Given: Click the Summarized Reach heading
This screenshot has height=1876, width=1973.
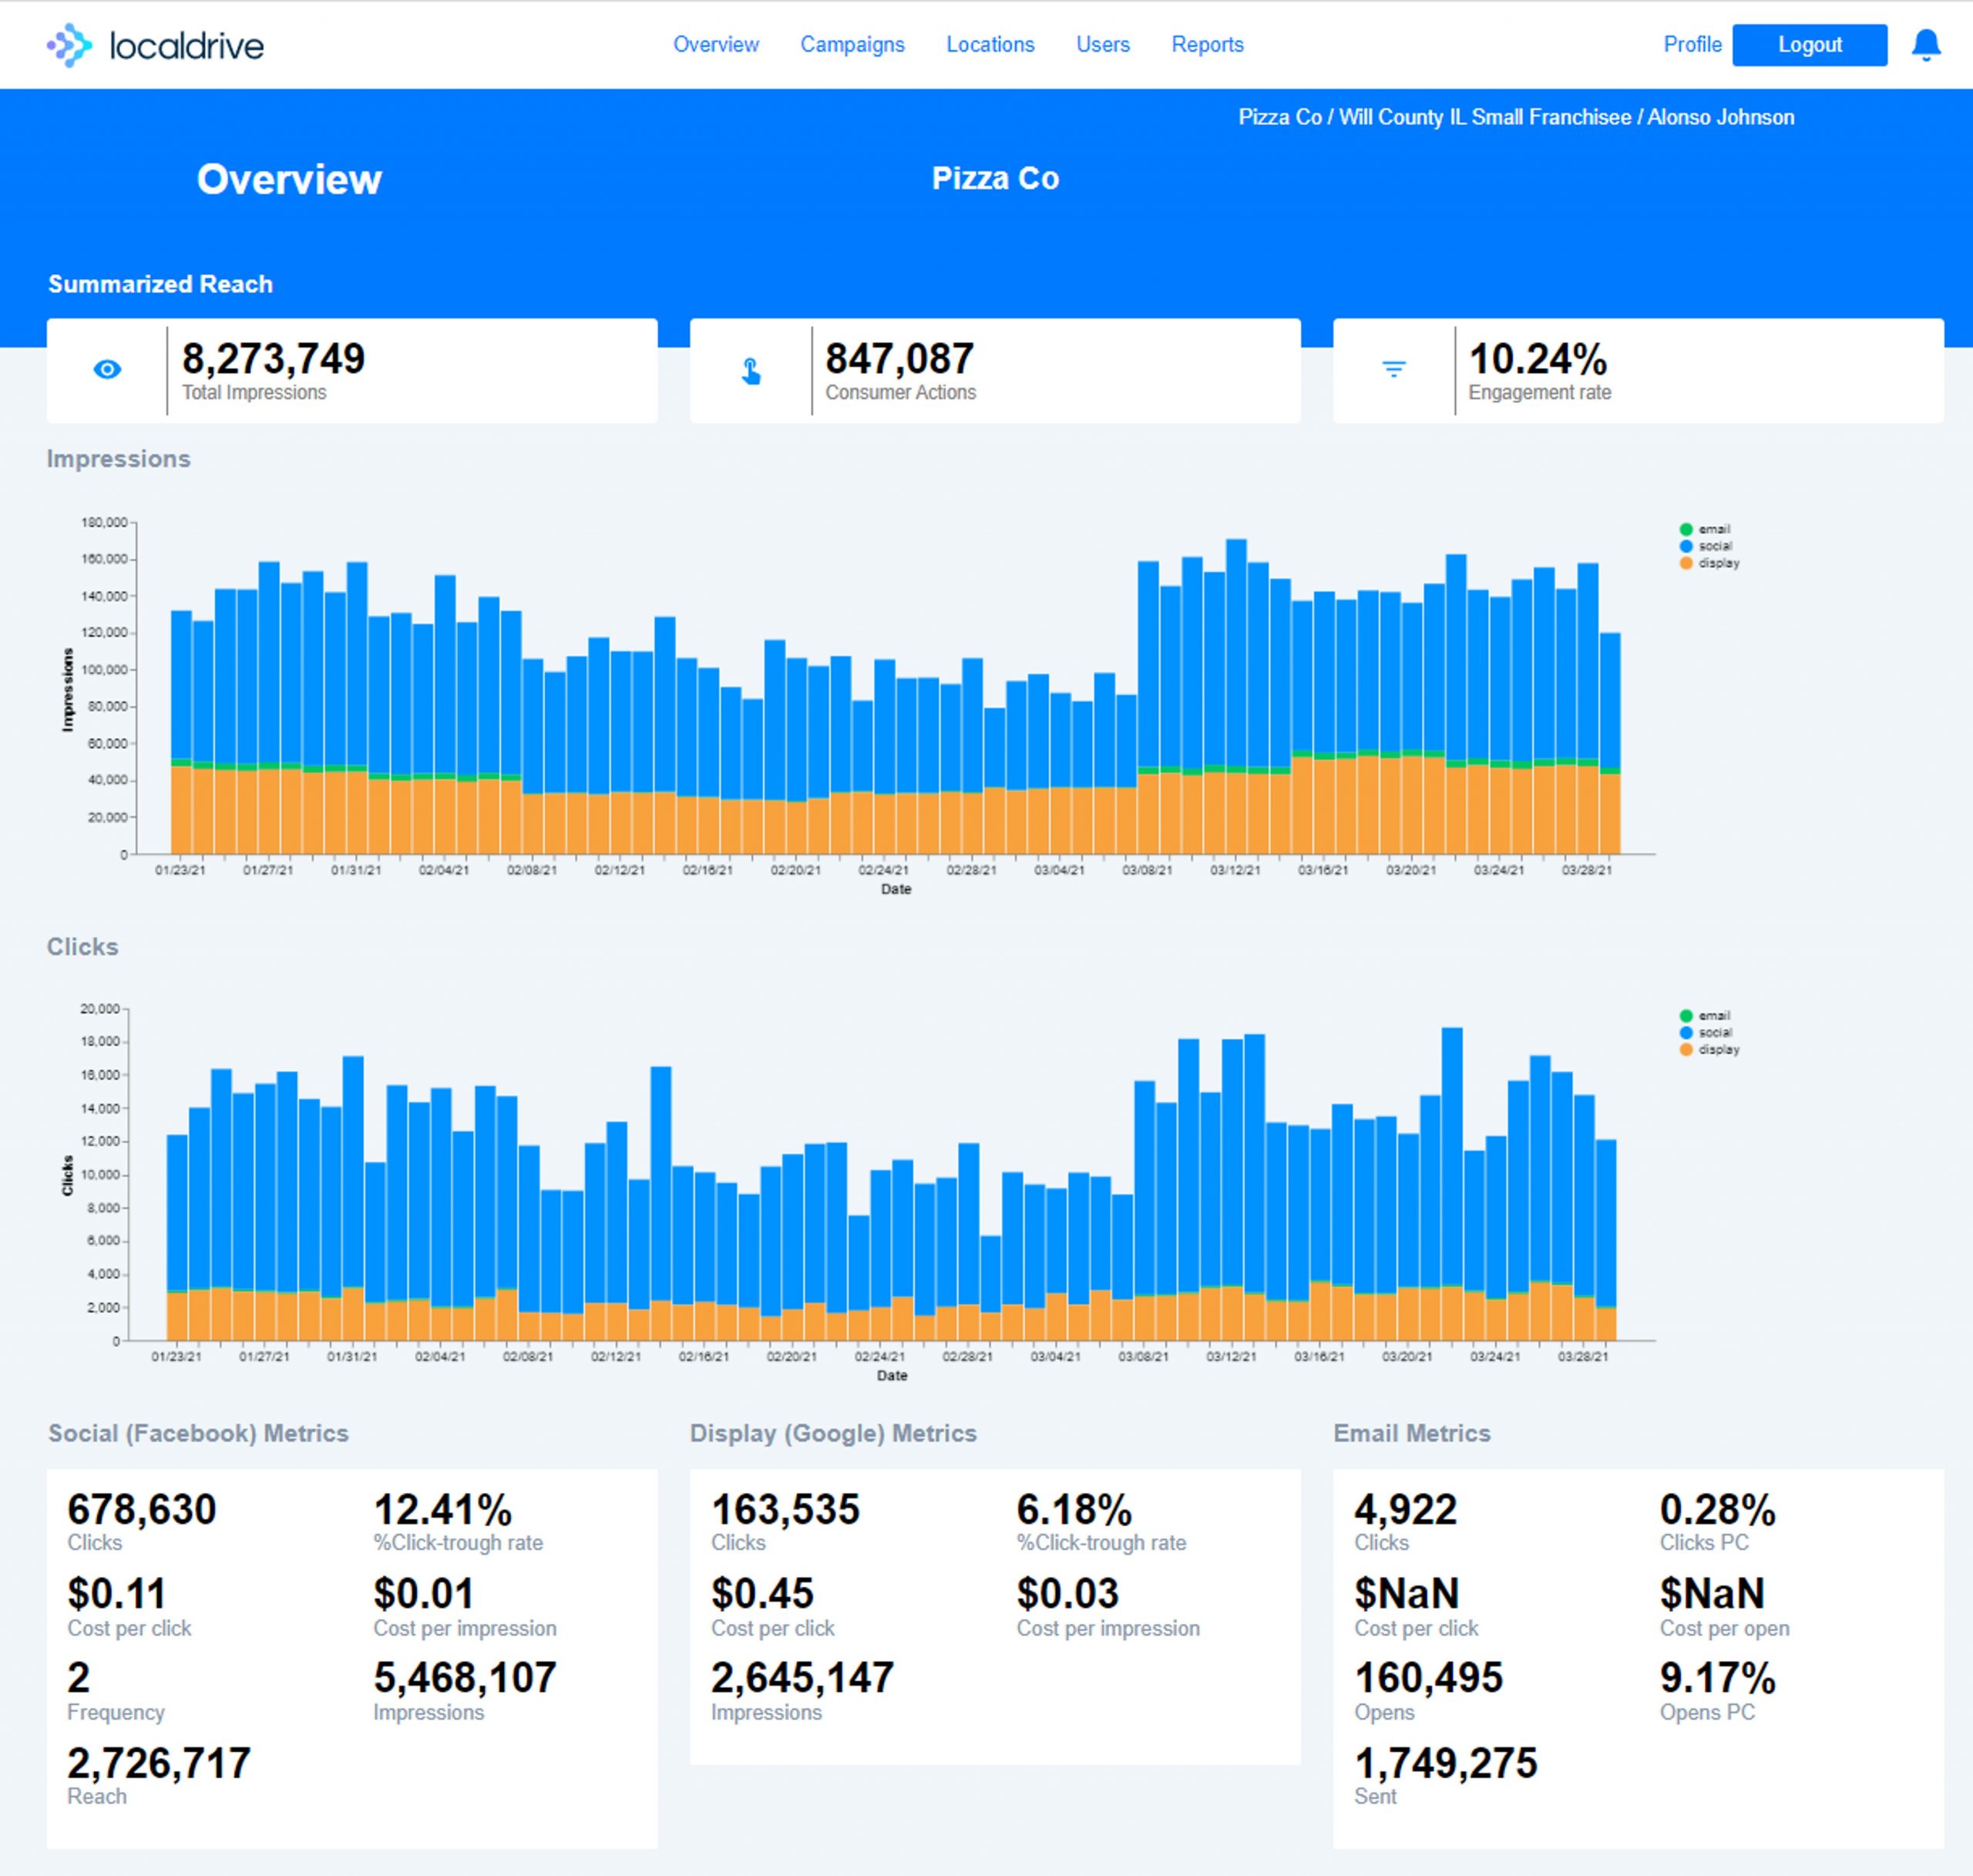Looking at the screenshot, I should click(160, 284).
